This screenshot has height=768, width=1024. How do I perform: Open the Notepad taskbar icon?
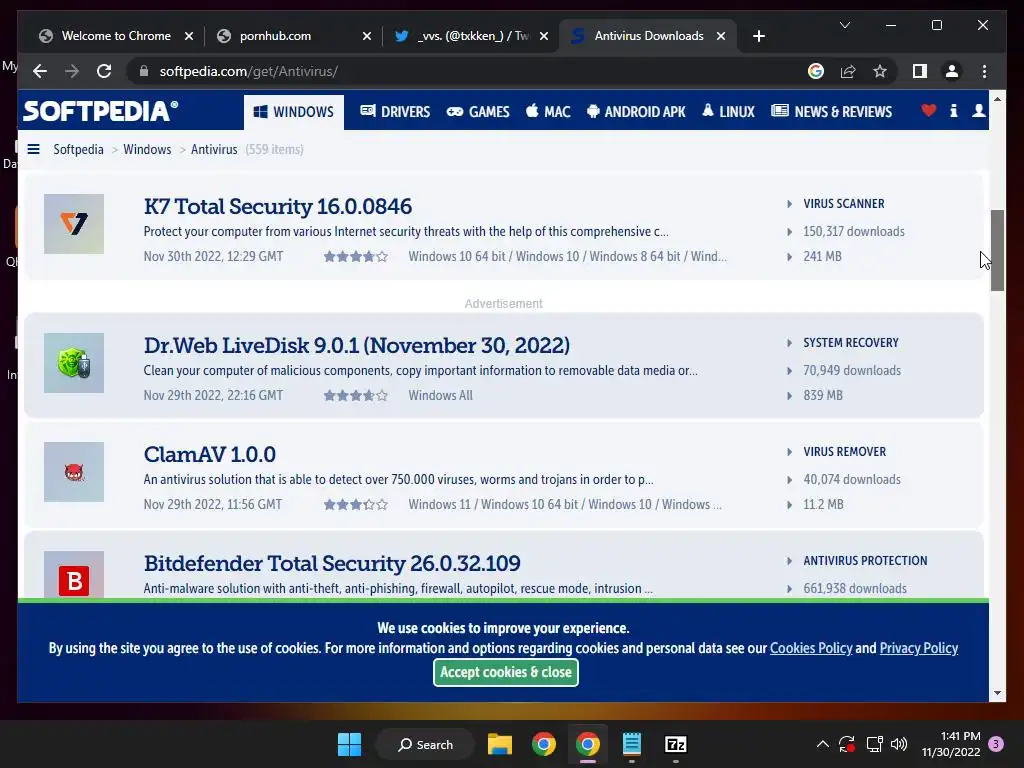click(632, 744)
